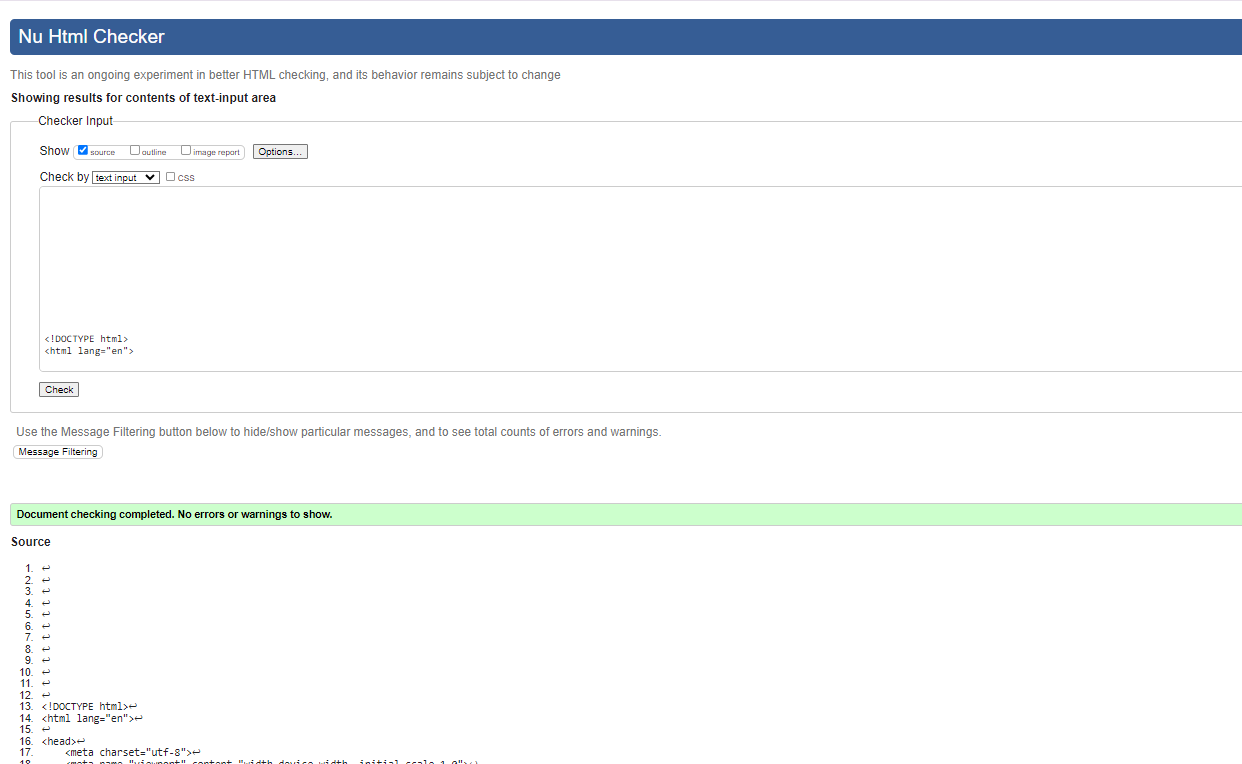Enable the image report checkbox

pos(186,151)
